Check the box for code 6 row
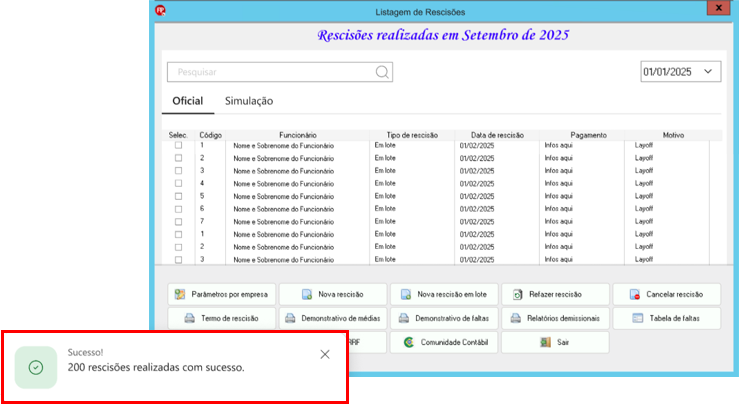Image resolution: width=739 pixels, height=404 pixels. 178,209
